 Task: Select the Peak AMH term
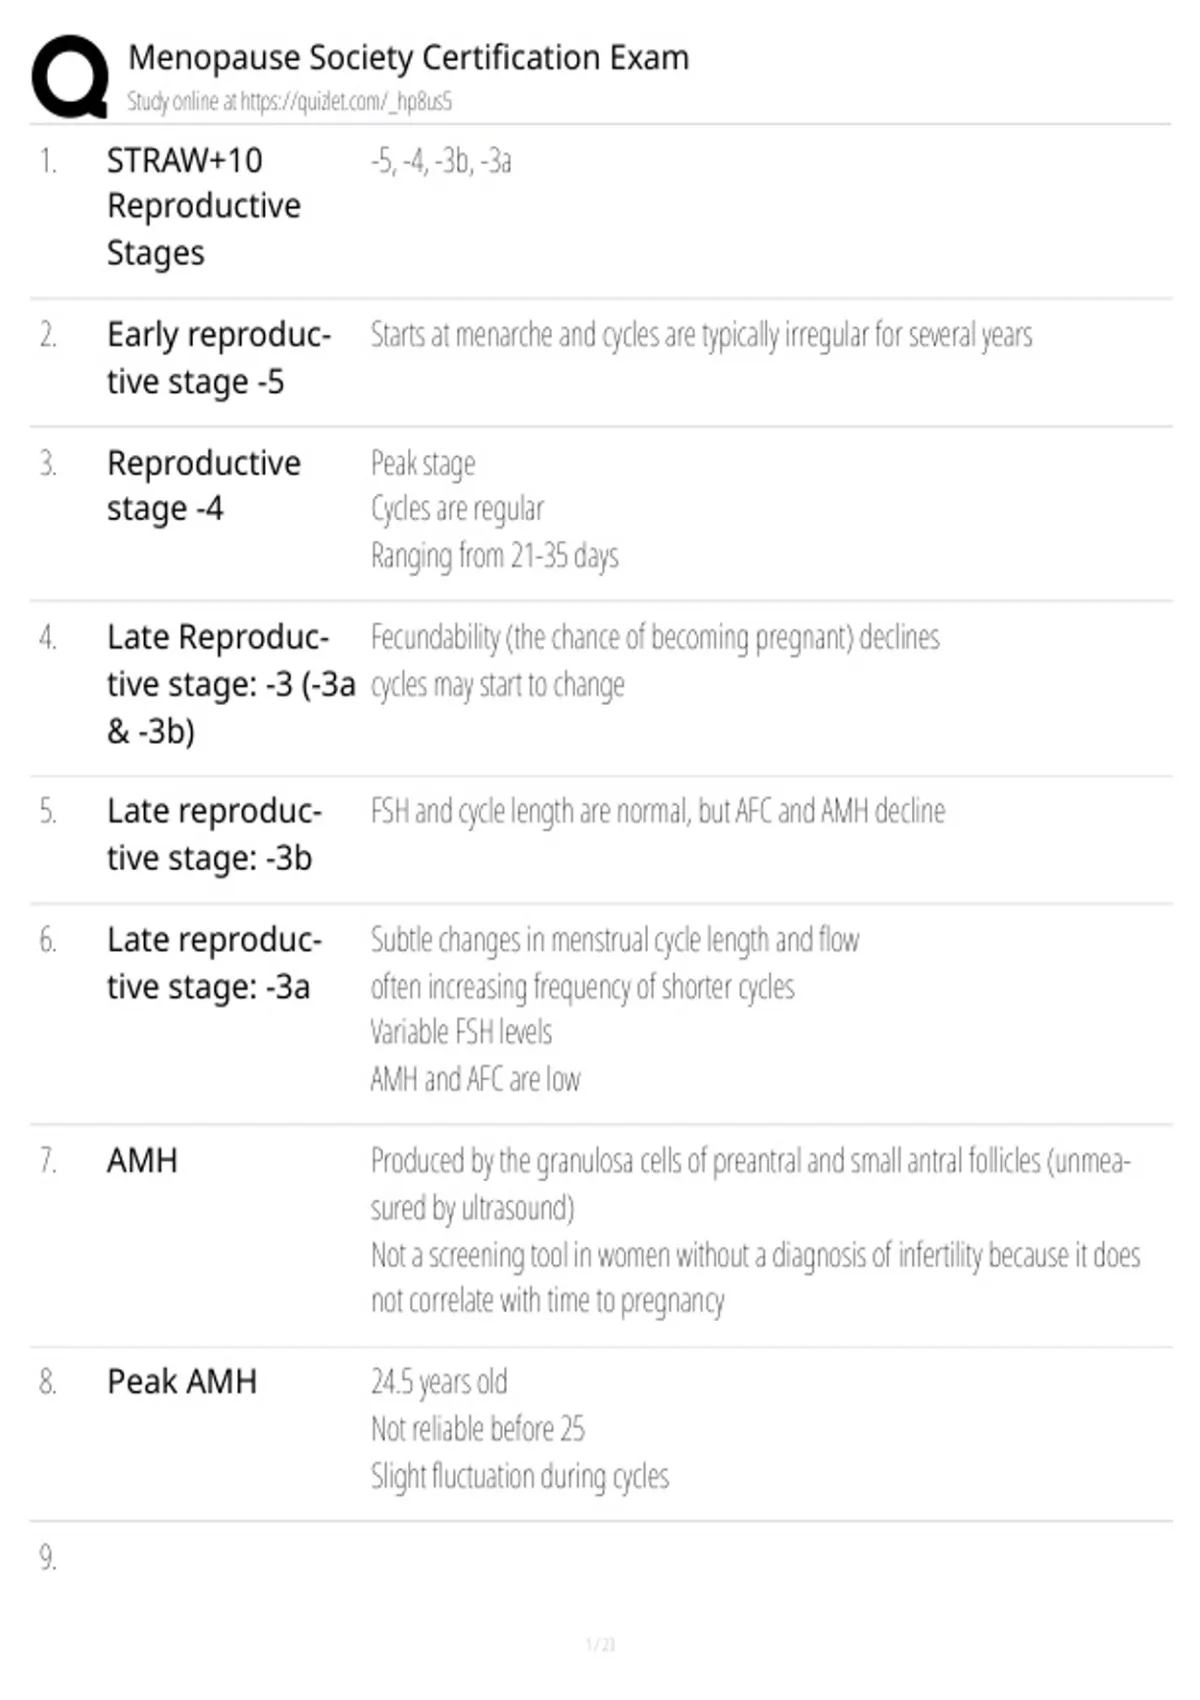[x=182, y=1381]
